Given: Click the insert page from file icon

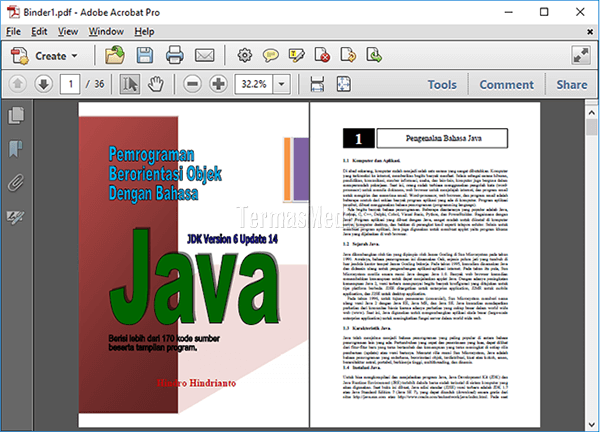Looking at the screenshot, I should click(x=374, y=55).
